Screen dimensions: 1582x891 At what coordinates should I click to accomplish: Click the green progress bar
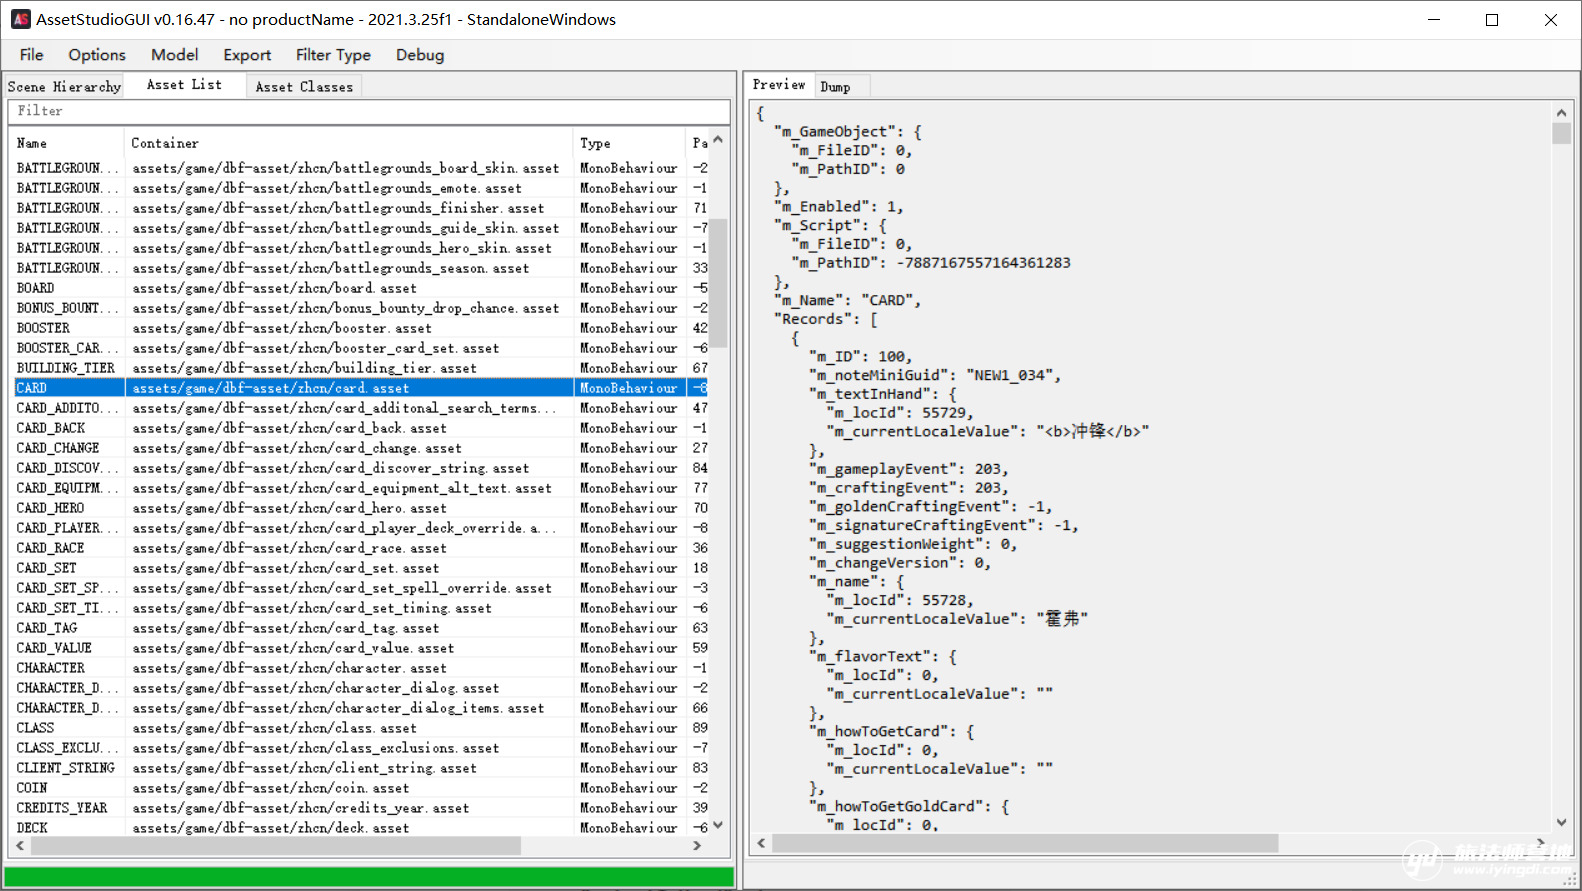pyautogui.click(x=369, y=877)
